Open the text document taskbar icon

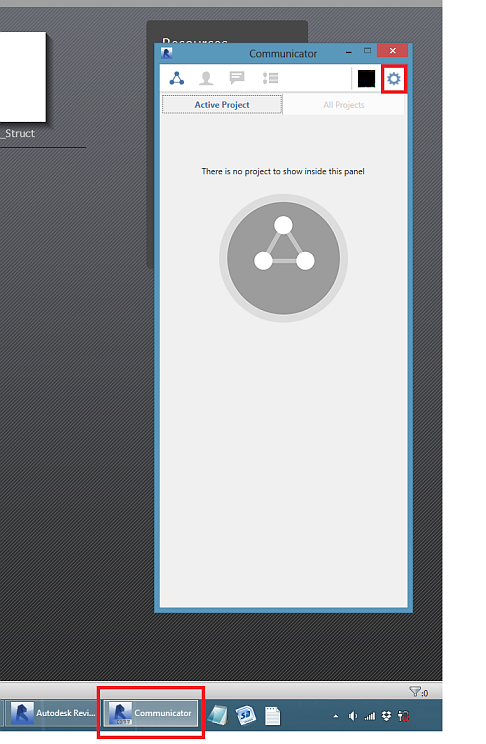point(272,716)
